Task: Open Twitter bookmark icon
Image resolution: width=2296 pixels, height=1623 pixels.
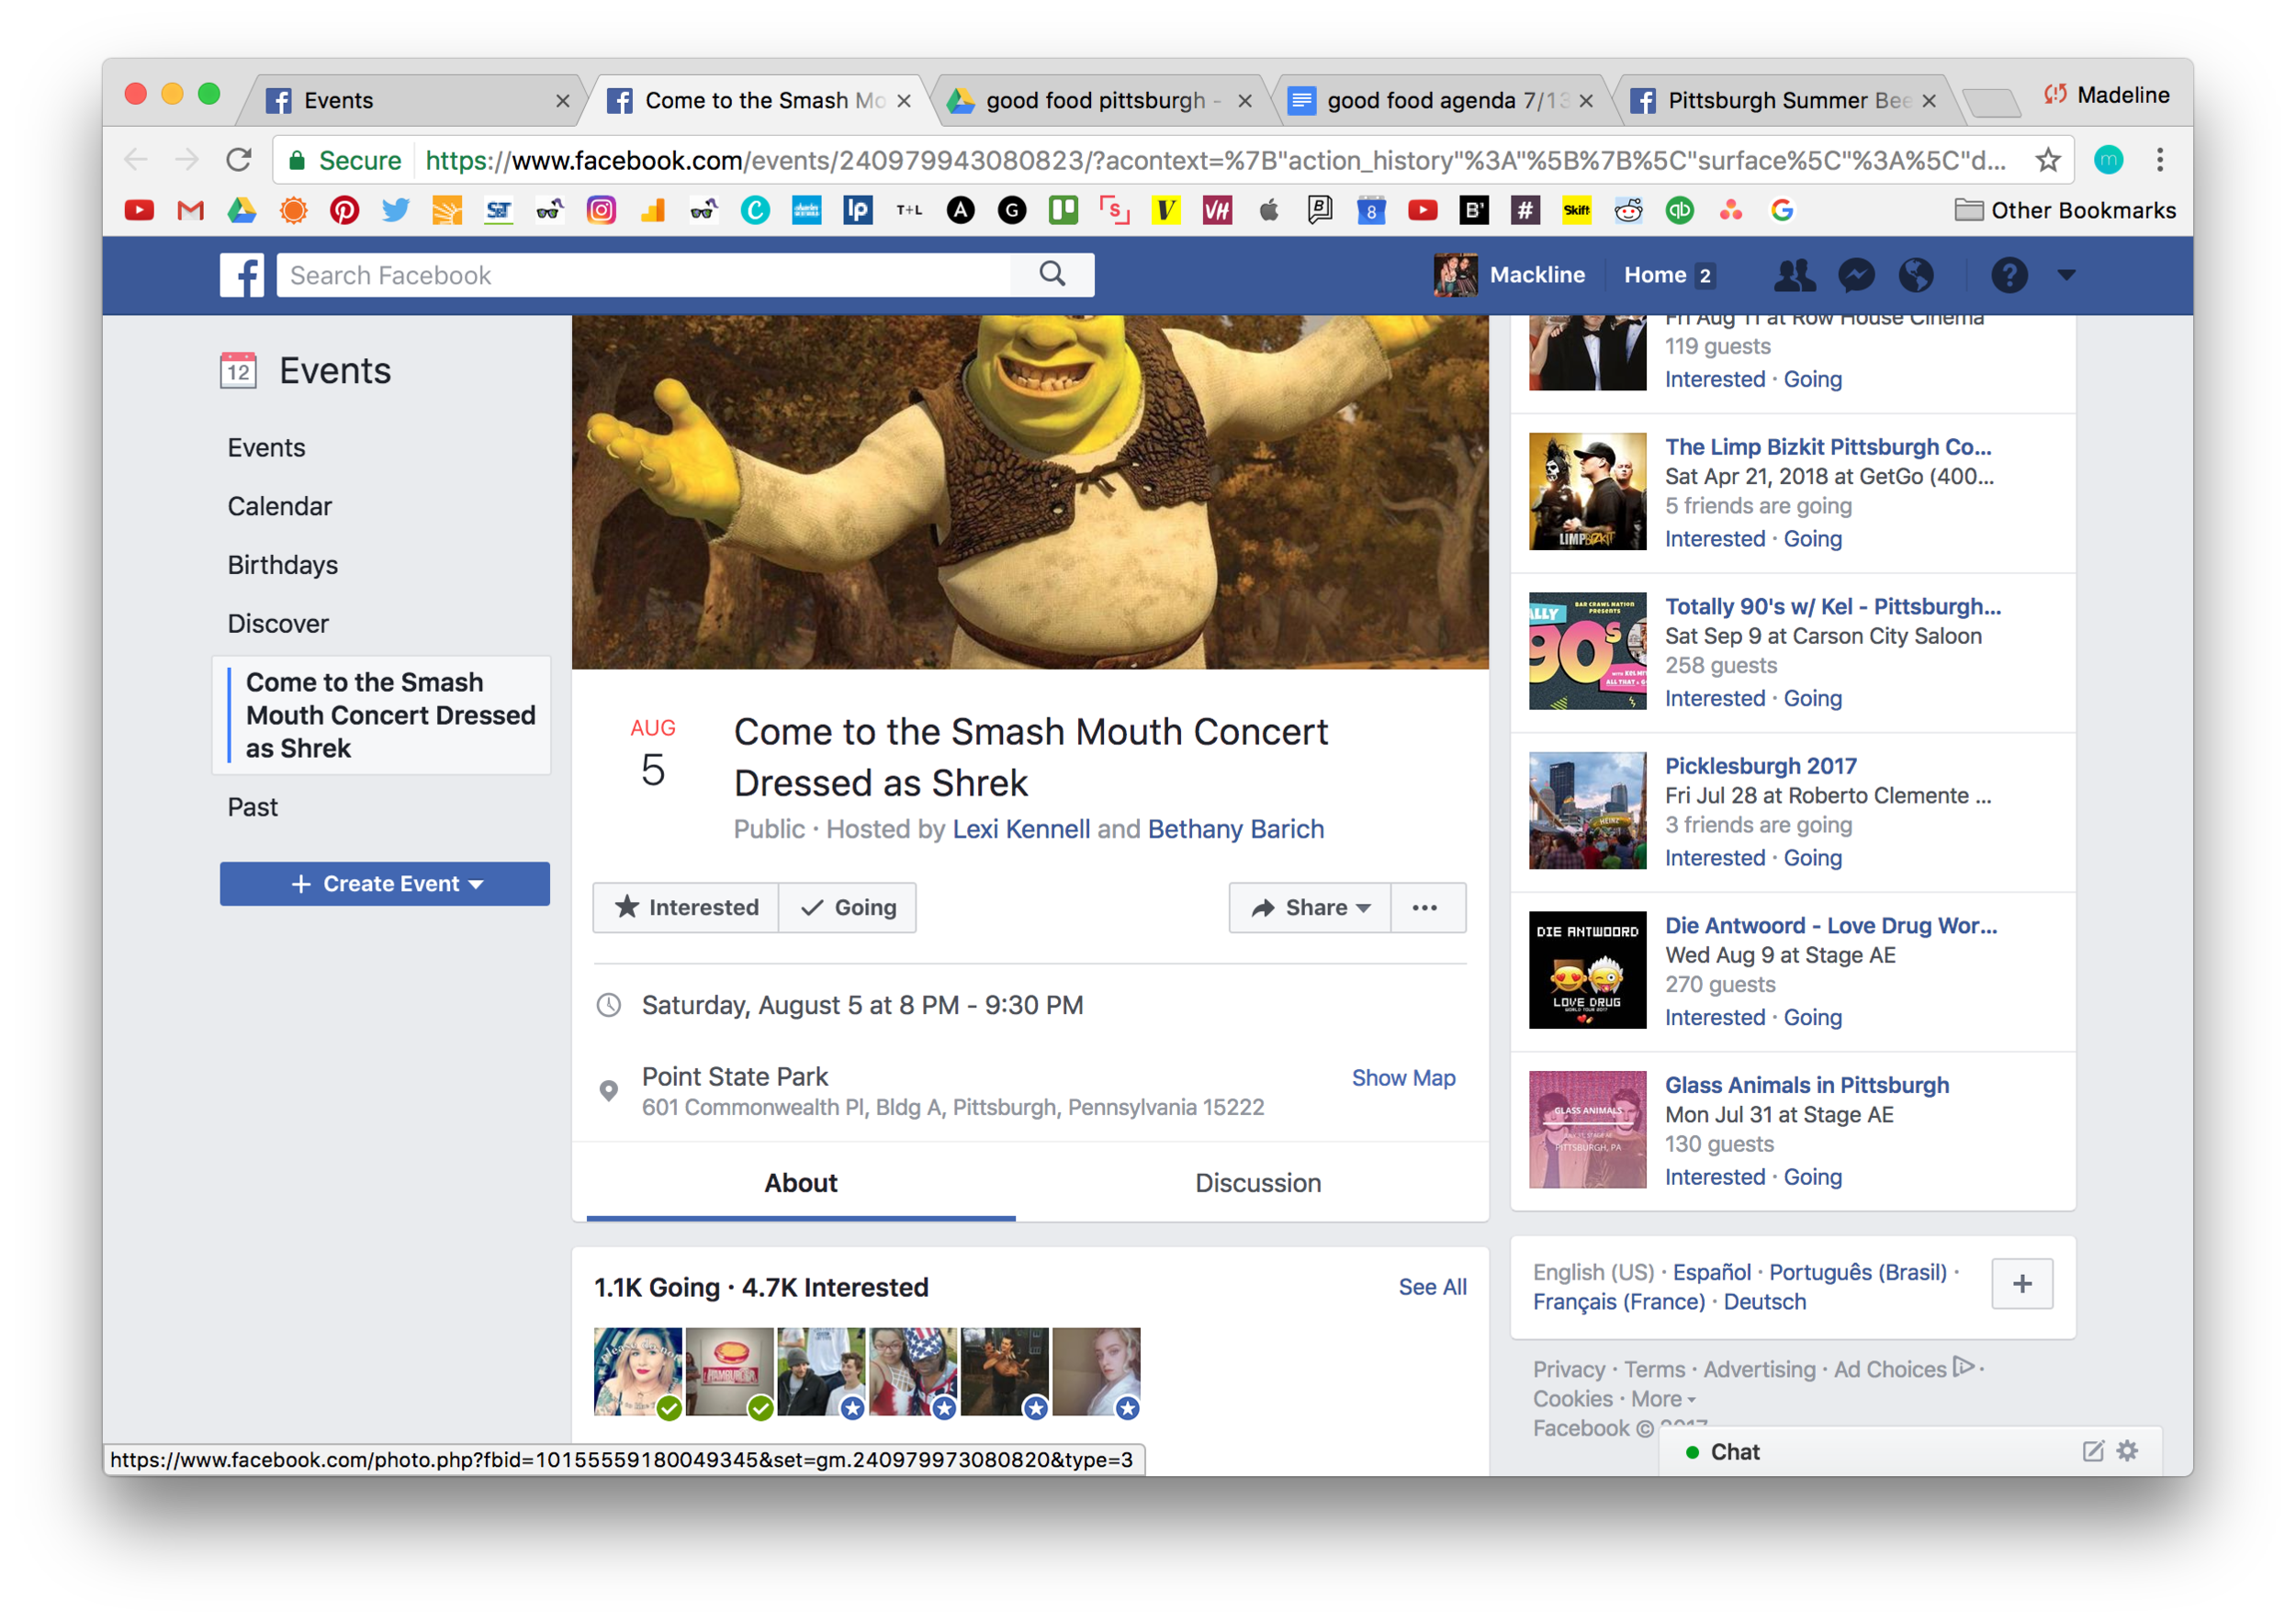Action: coord(396,211)
